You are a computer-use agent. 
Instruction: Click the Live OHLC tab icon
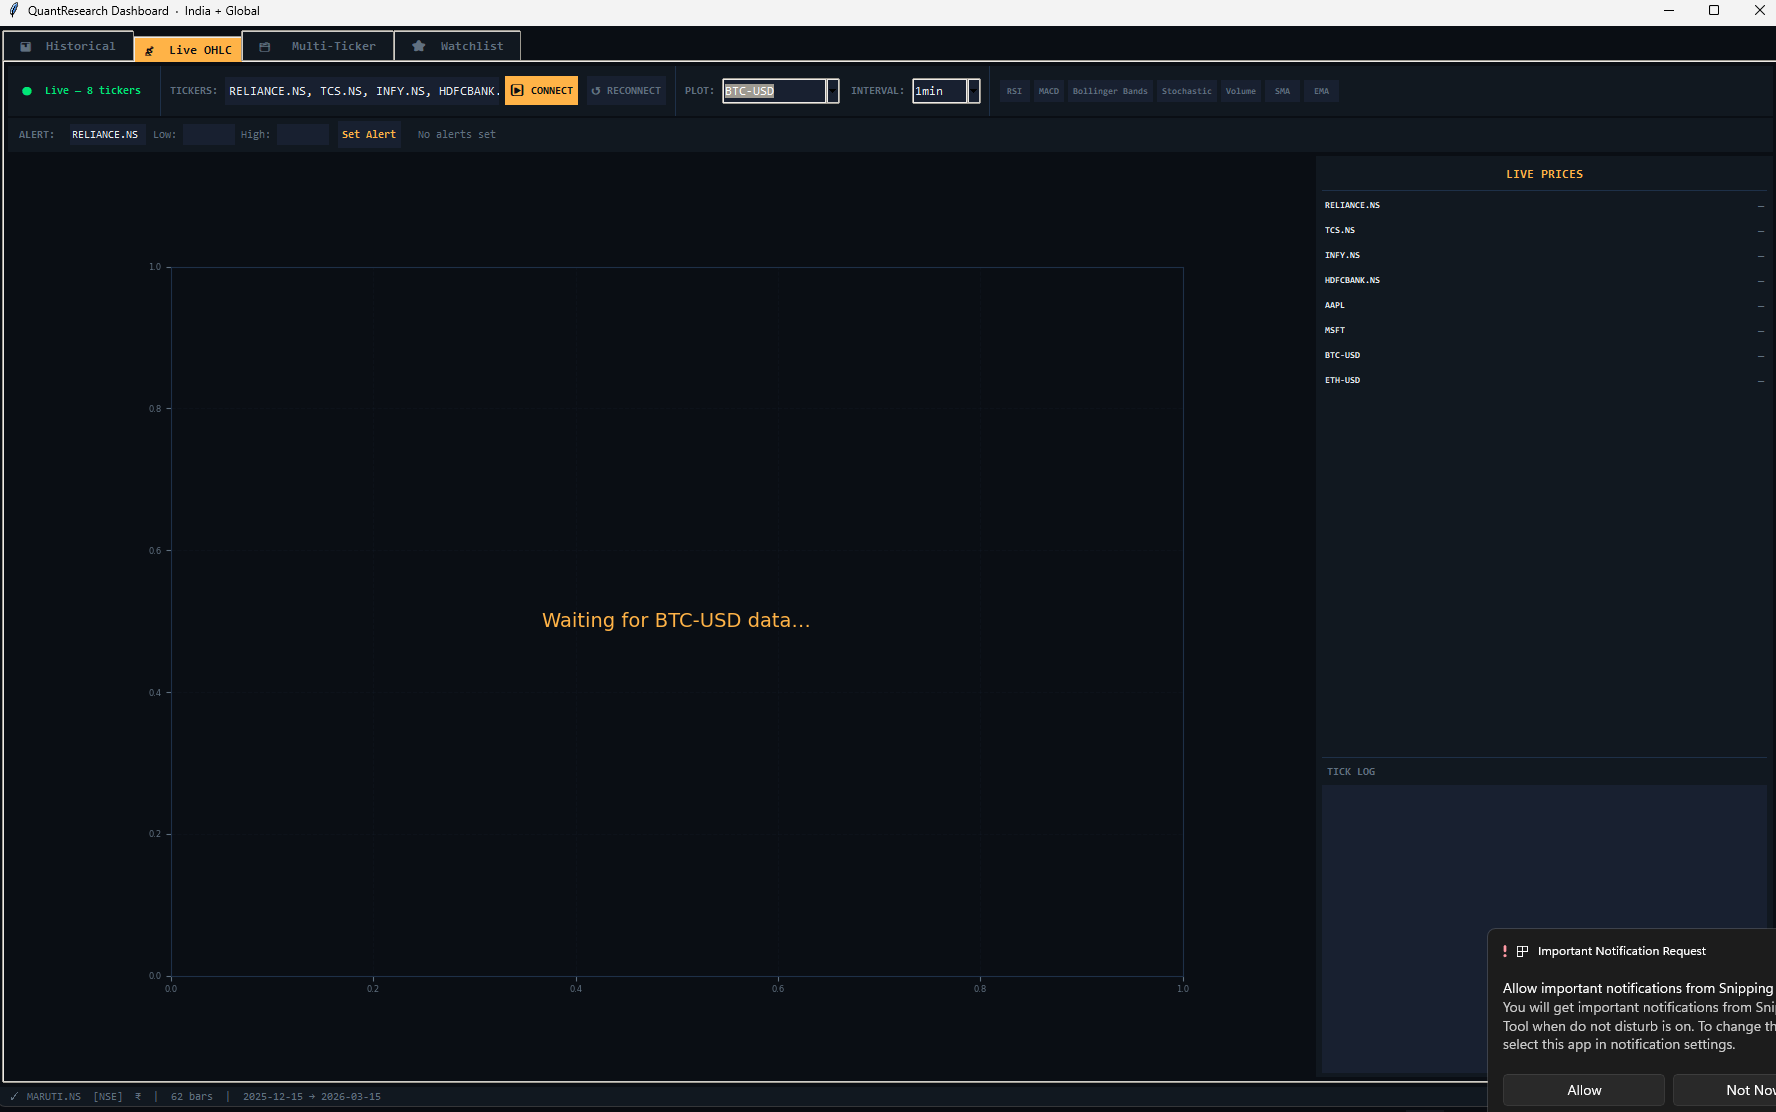pos(150,50)
